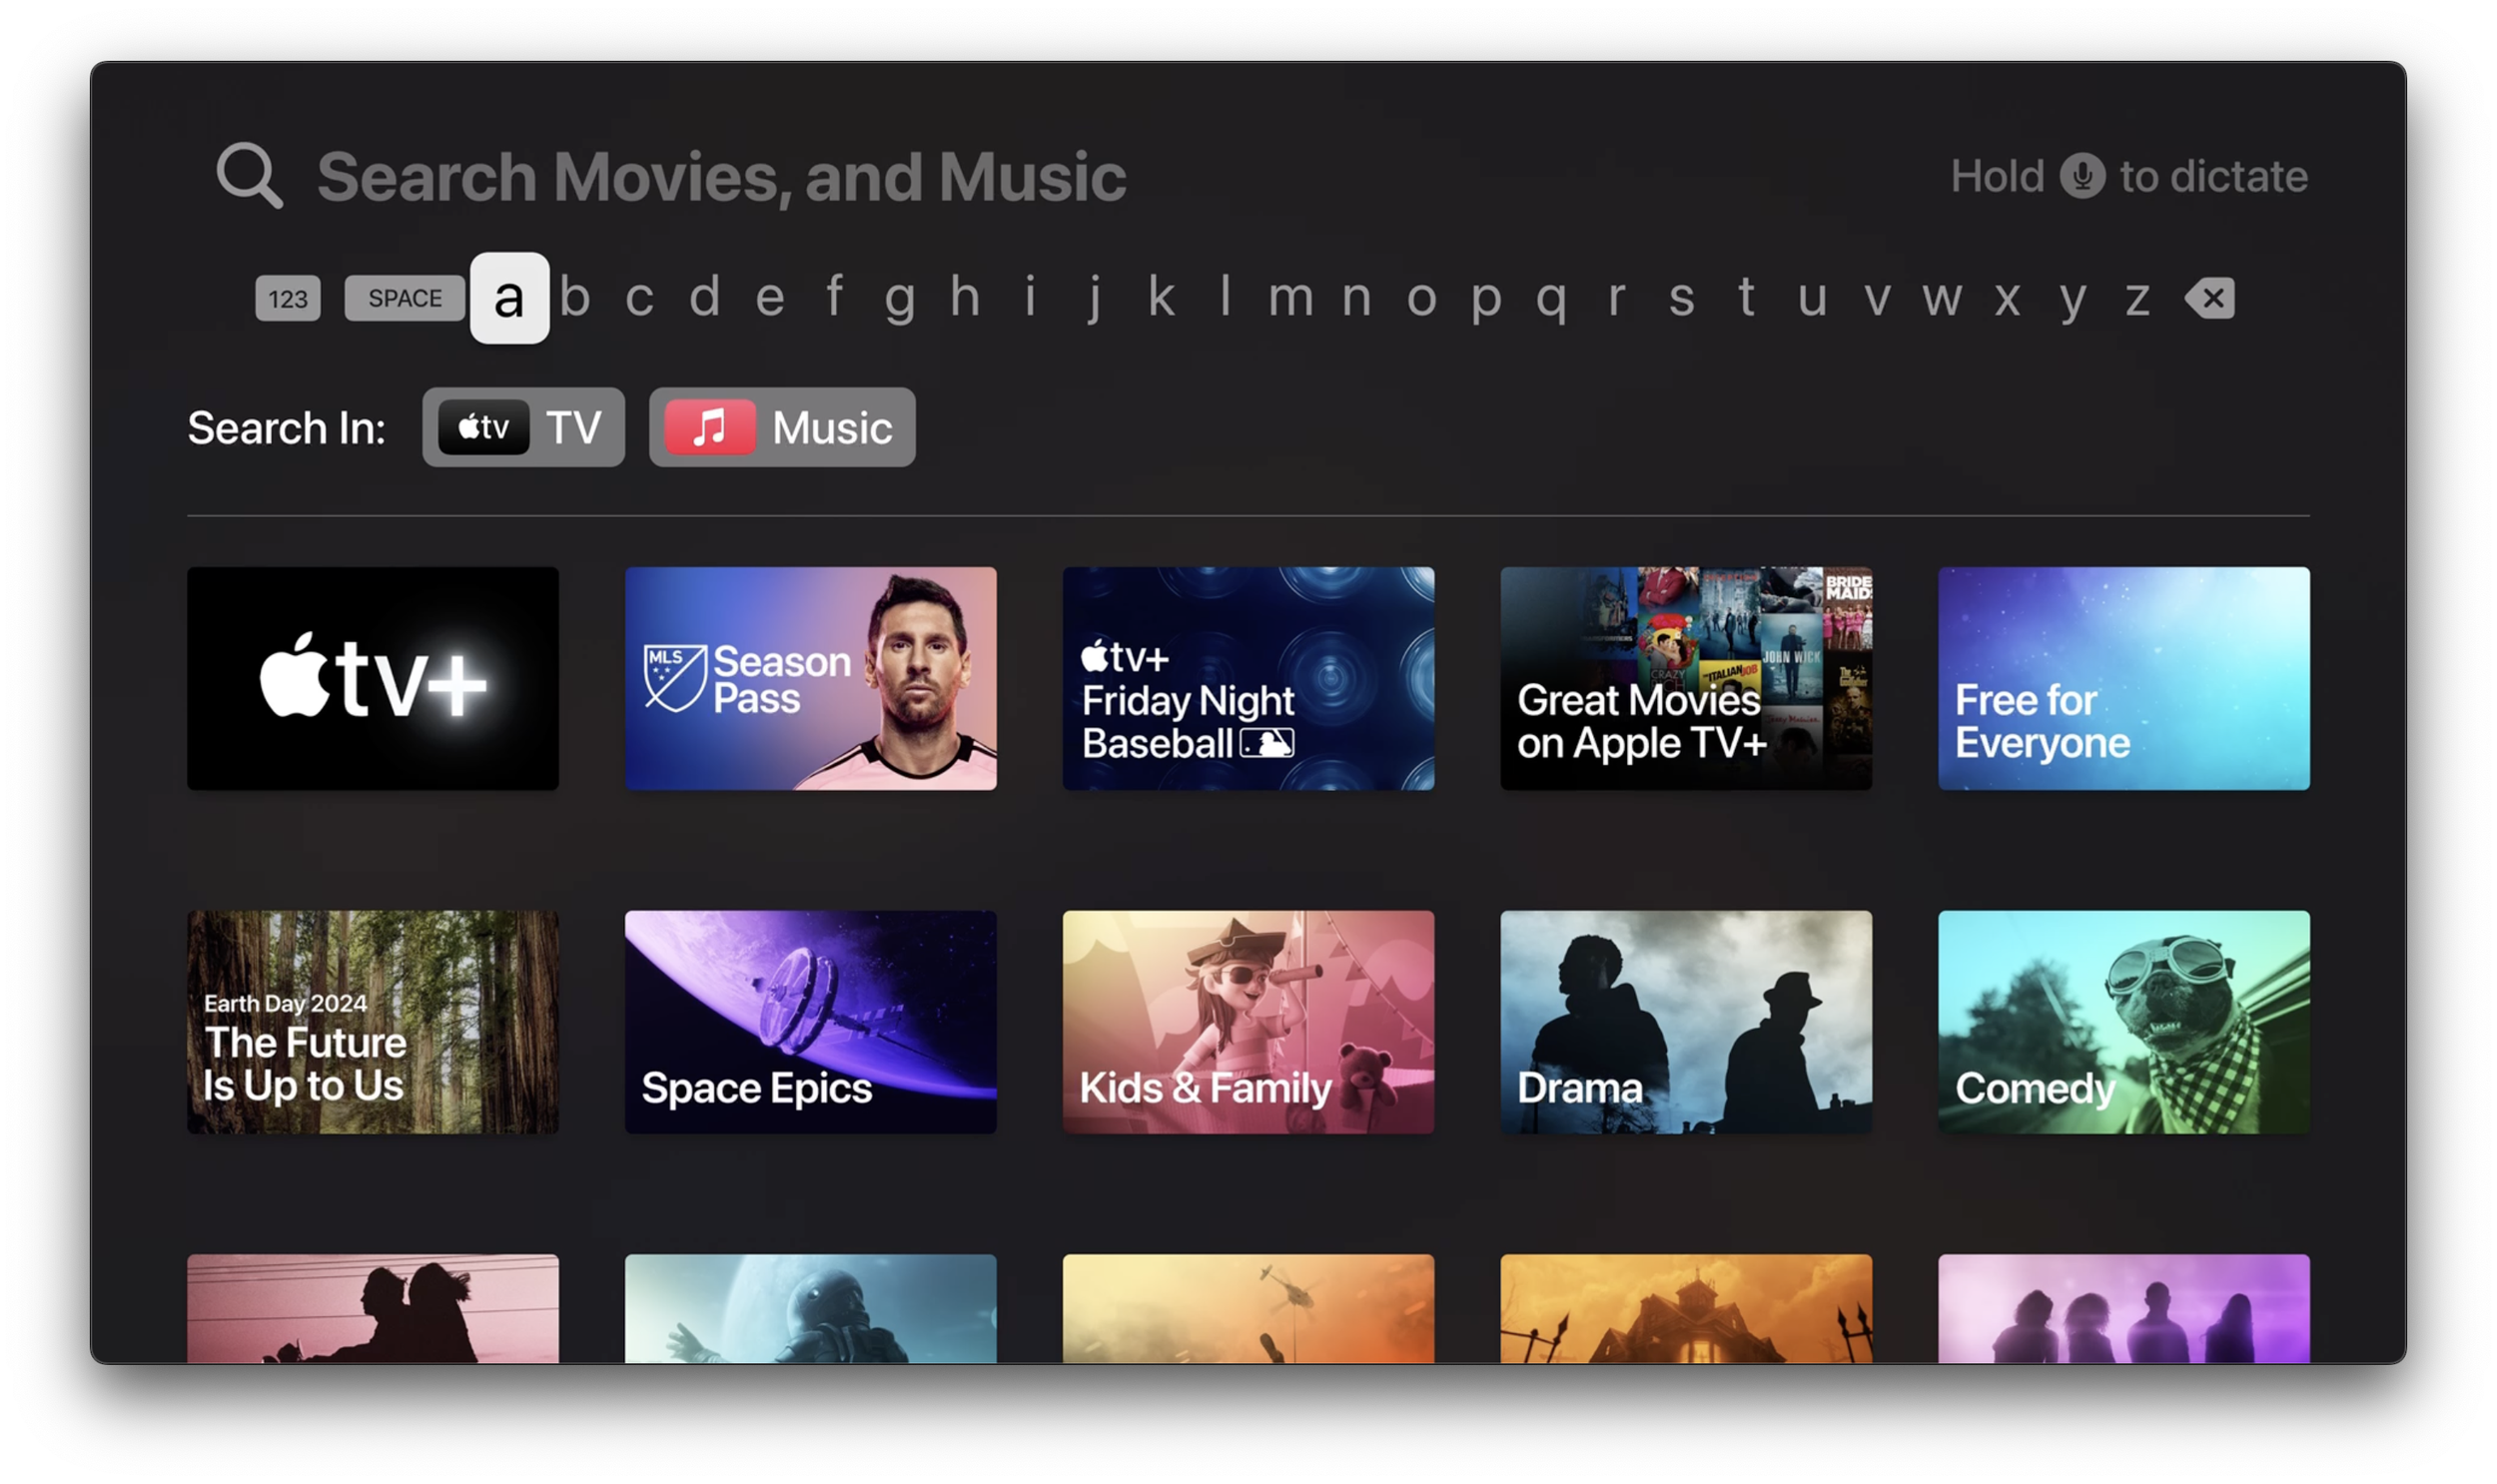2497x1484 pixels.
Task: Tap the backspace delete key icon
Action: click(2210, 298)
